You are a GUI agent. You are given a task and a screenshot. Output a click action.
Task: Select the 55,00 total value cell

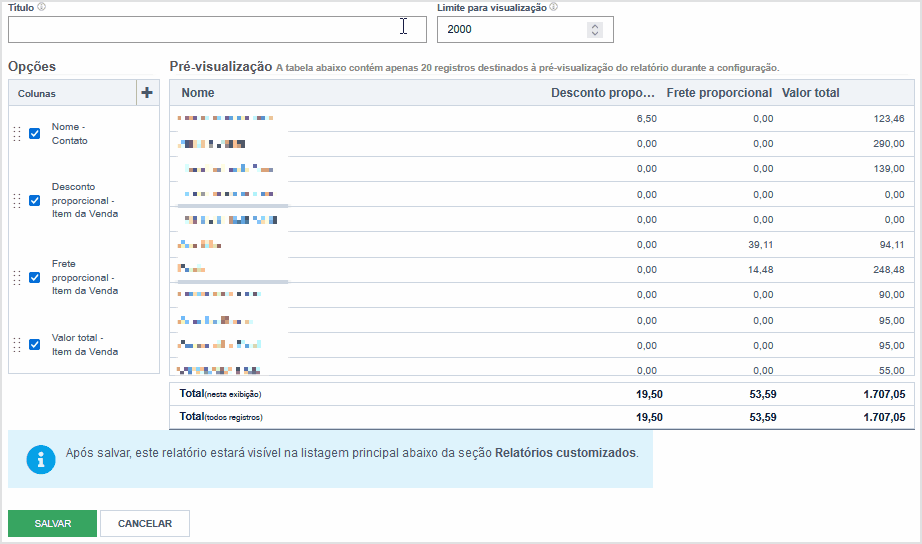pyautogui.click(x=892, y=371)
